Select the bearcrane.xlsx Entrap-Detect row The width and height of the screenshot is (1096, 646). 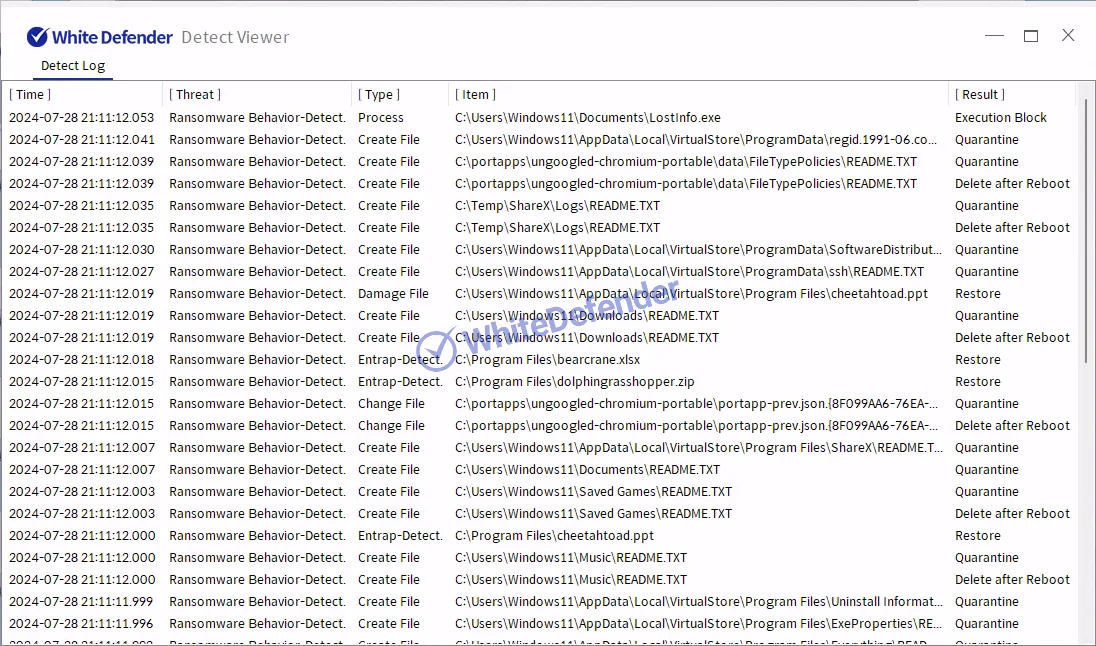[547, 360]
